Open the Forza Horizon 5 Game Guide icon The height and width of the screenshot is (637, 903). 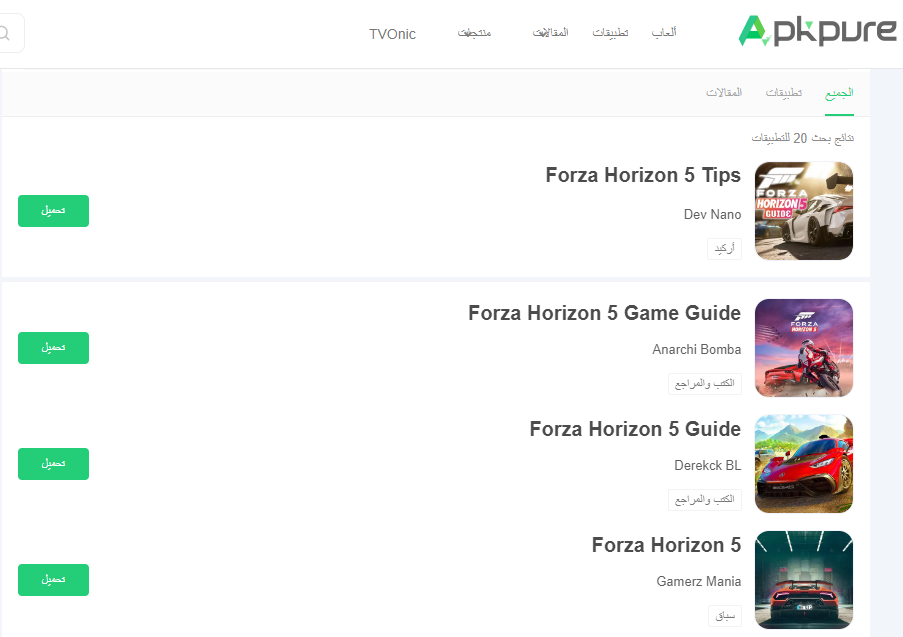804,348
